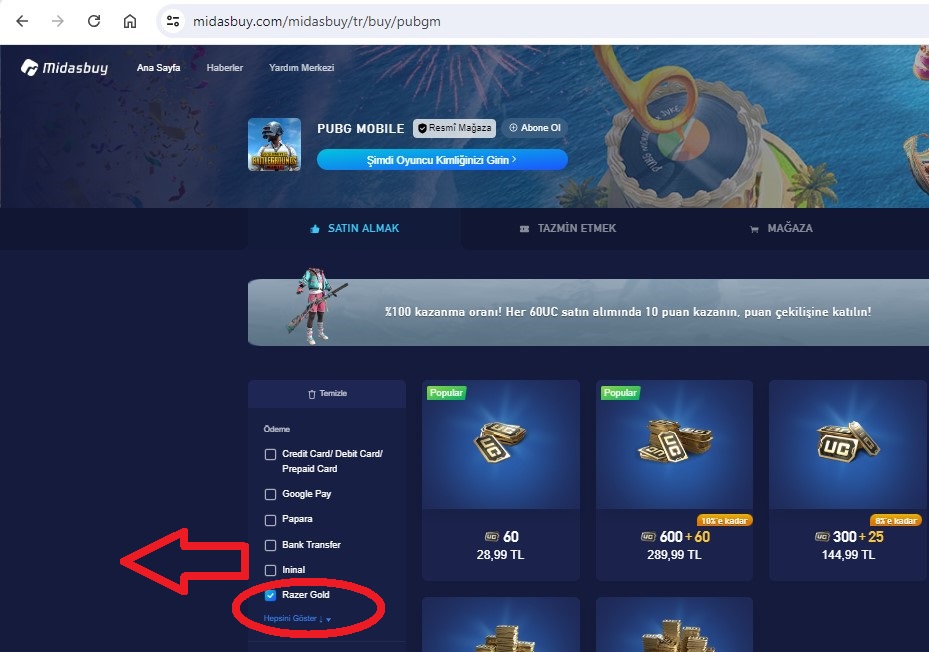Click the site info icon in address bar
Viewport: 929px width, 652px height.
point(173,21)
